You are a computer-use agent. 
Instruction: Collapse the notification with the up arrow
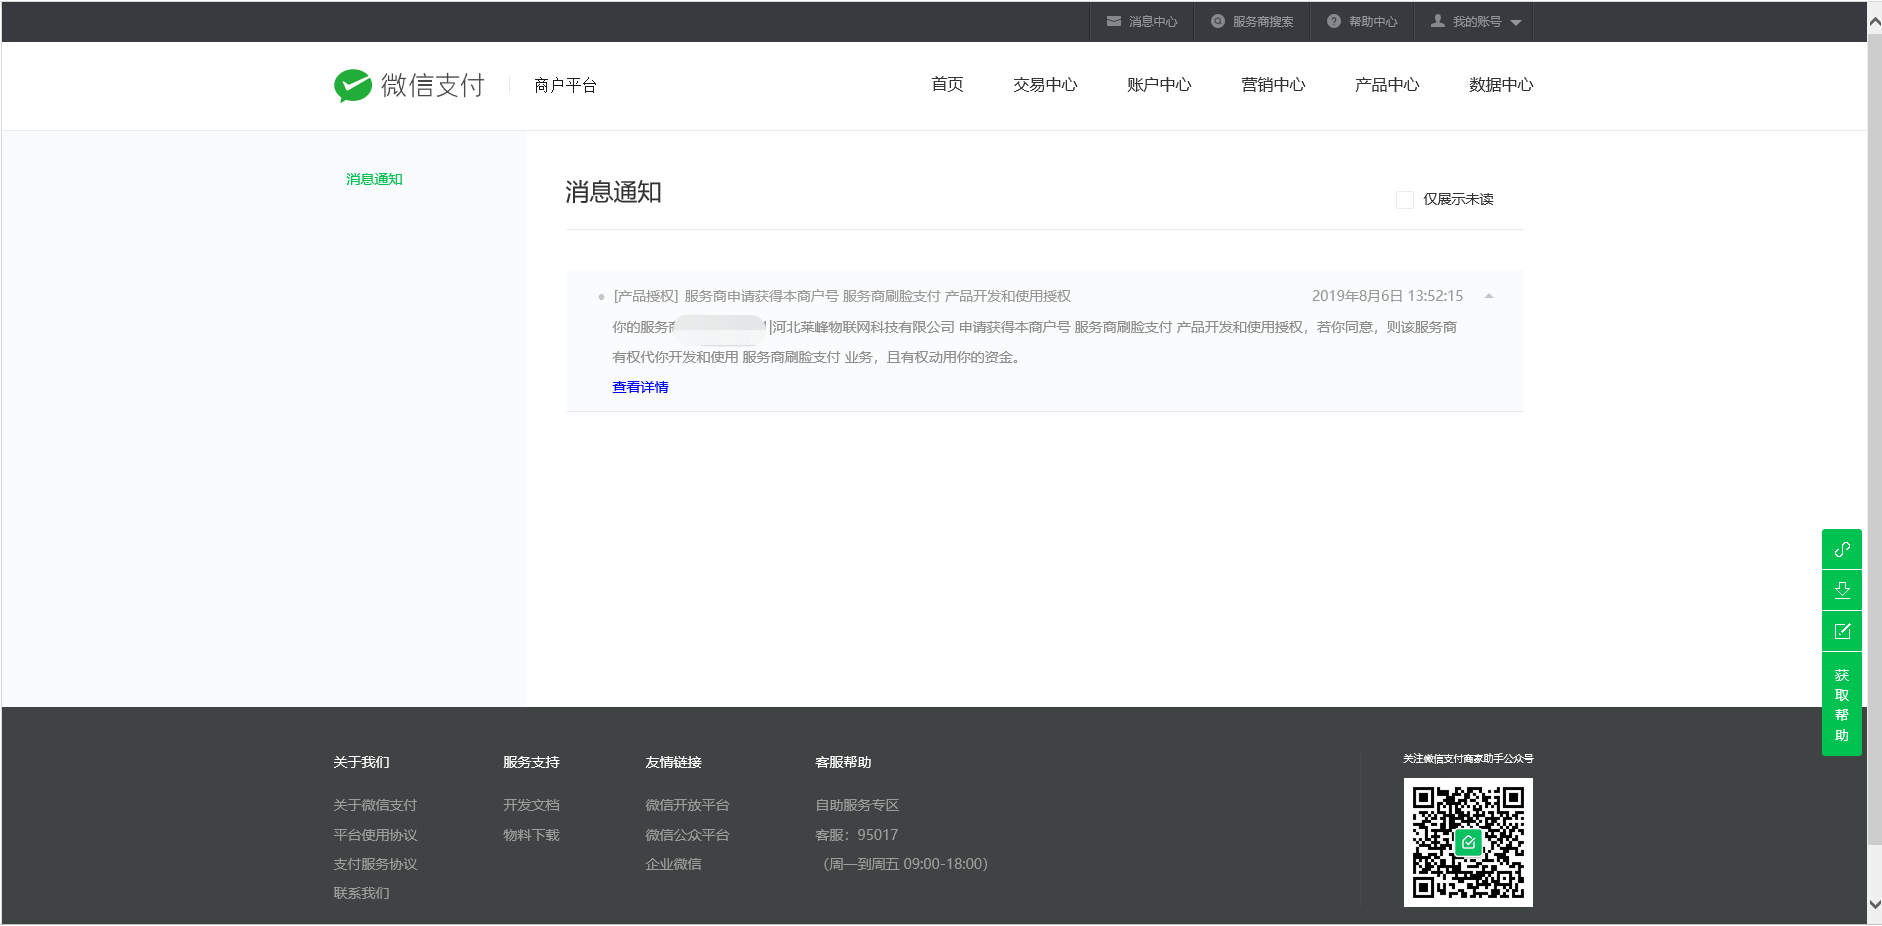[1488, 296]
